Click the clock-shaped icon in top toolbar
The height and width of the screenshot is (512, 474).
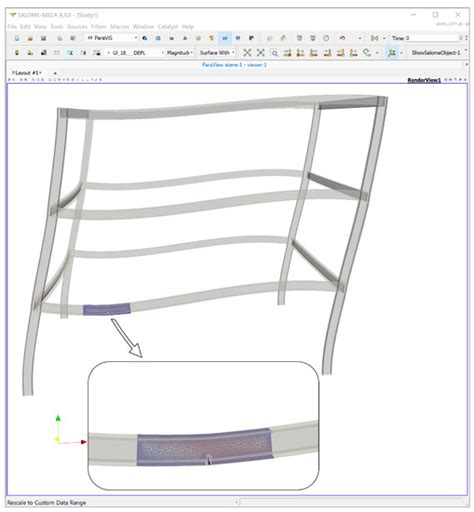point(326,38)
